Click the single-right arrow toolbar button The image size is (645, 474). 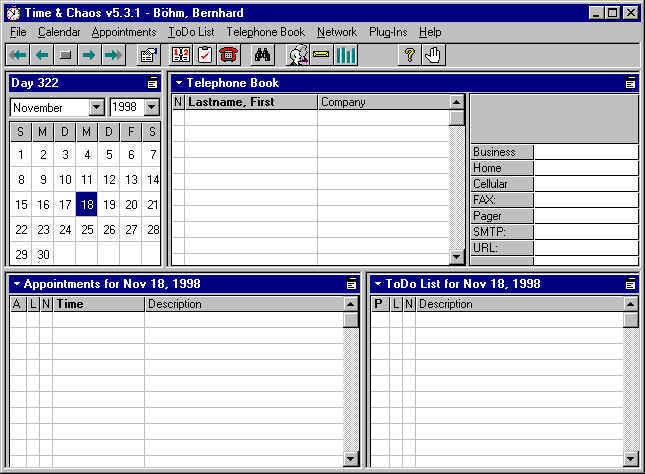pos(89,55)
